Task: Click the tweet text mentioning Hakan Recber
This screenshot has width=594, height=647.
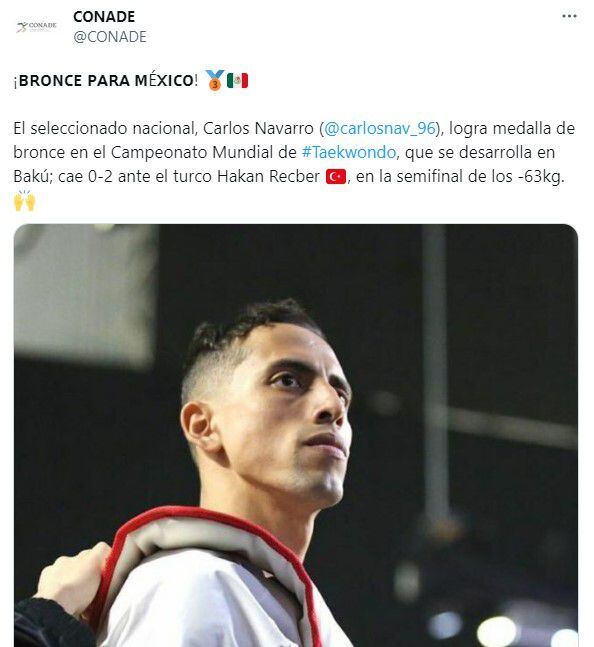Action: (268, 177)
